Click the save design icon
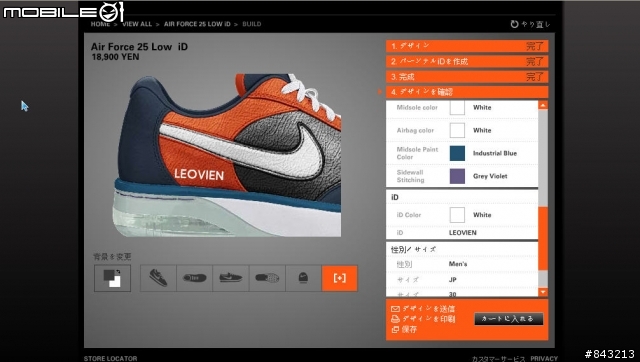 [x=395, y=329]
